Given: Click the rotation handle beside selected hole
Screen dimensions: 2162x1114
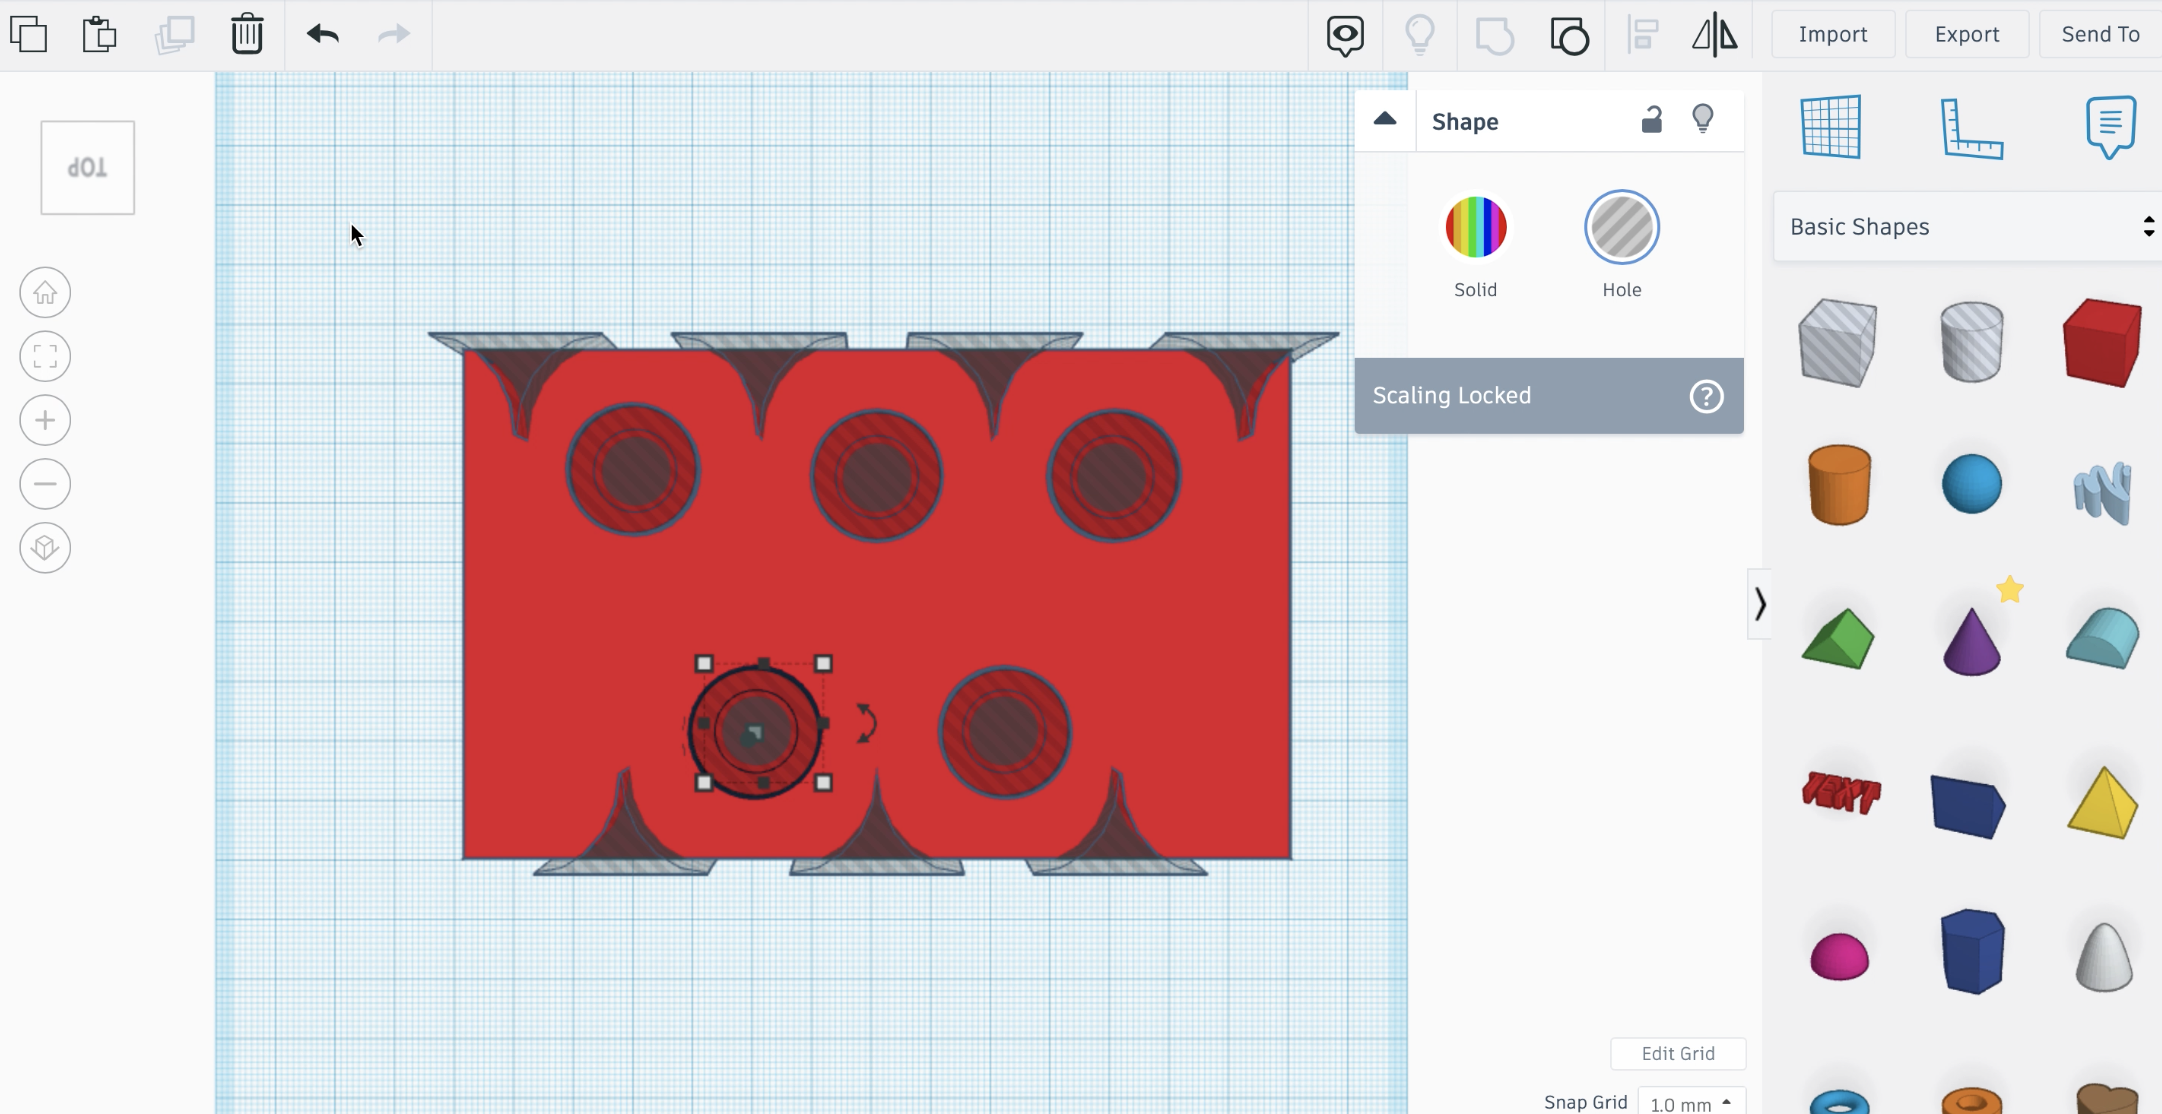Looking at the screenshot, I should click(x=866, y=723).
